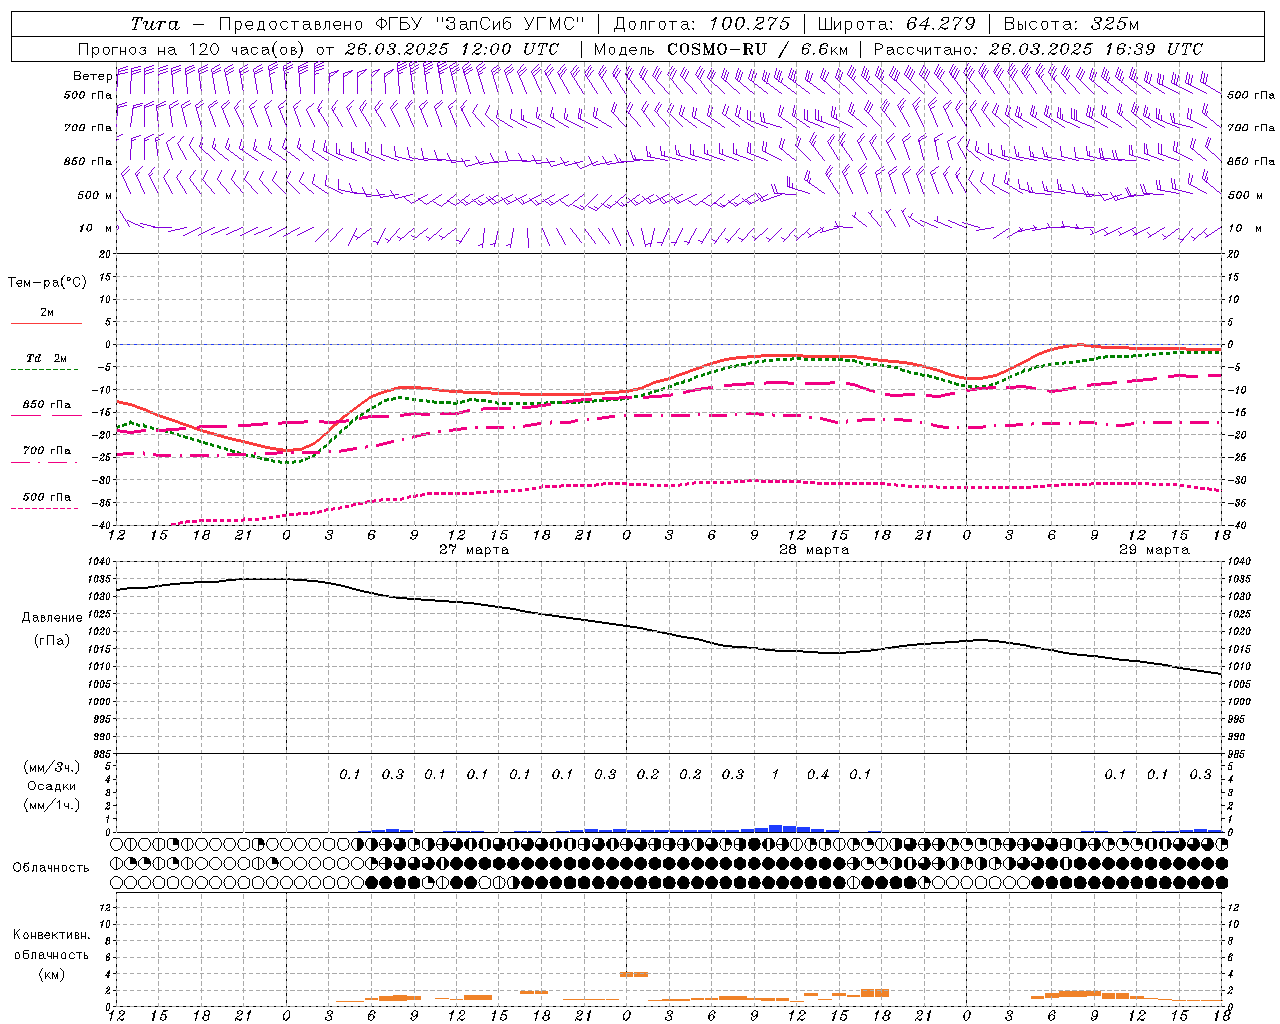Click the precipitation value "1" on 28 March

tap(775, 774)
